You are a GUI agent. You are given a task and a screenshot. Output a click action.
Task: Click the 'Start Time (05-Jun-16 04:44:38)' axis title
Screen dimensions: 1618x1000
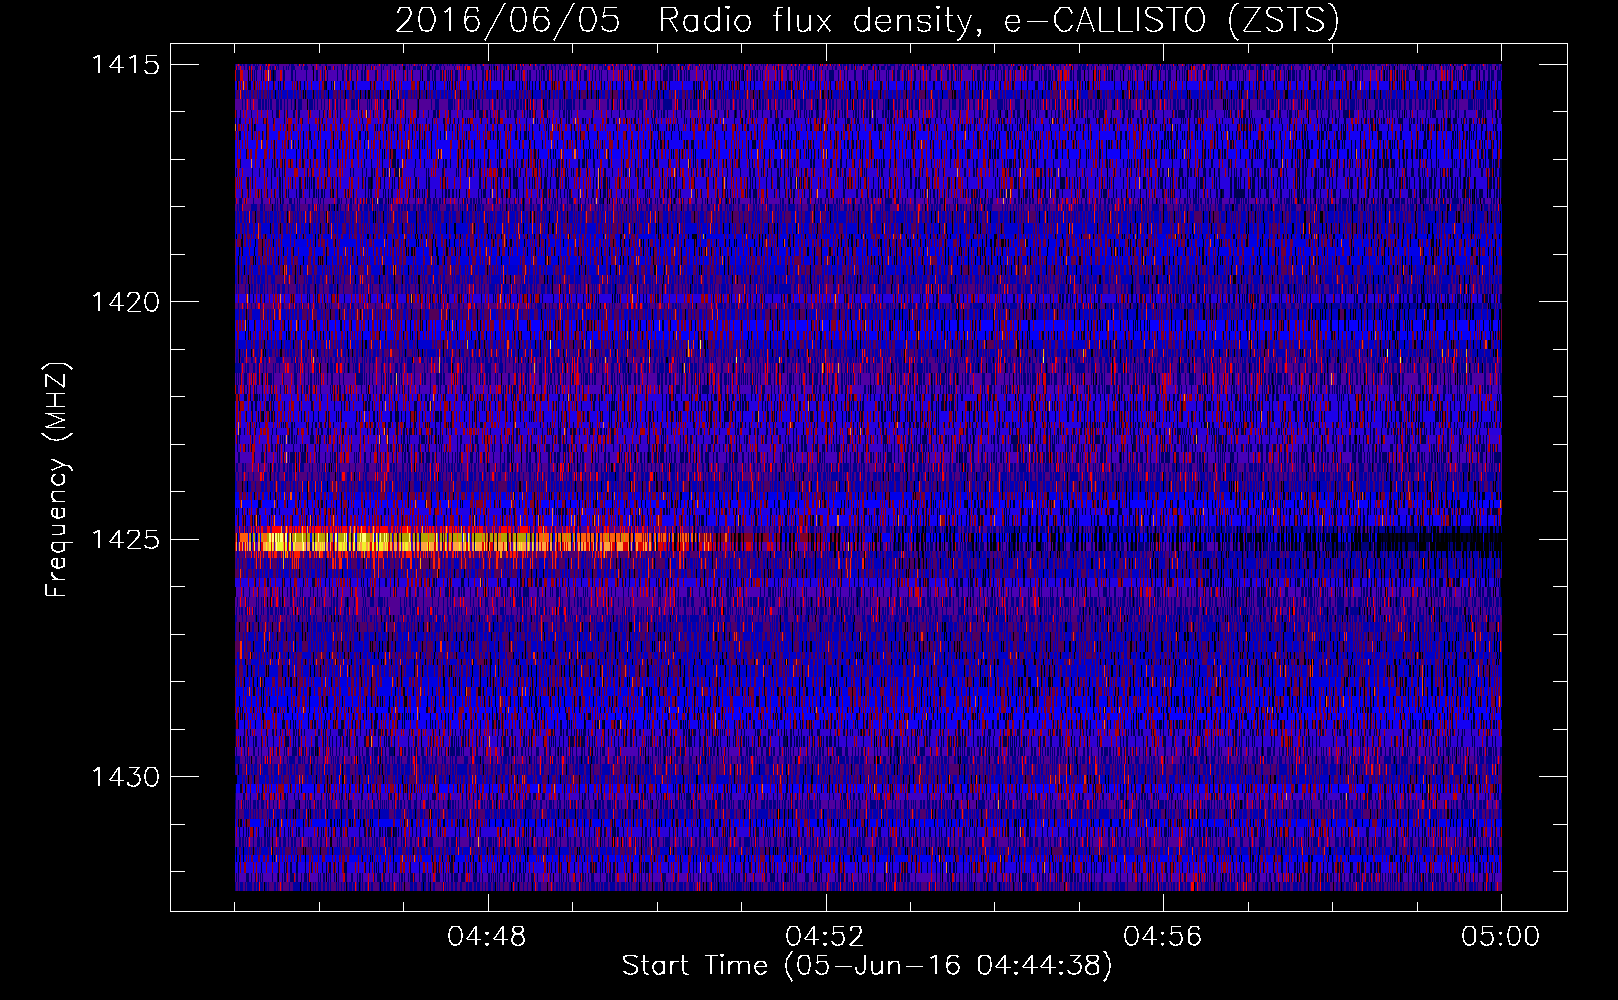867,966
